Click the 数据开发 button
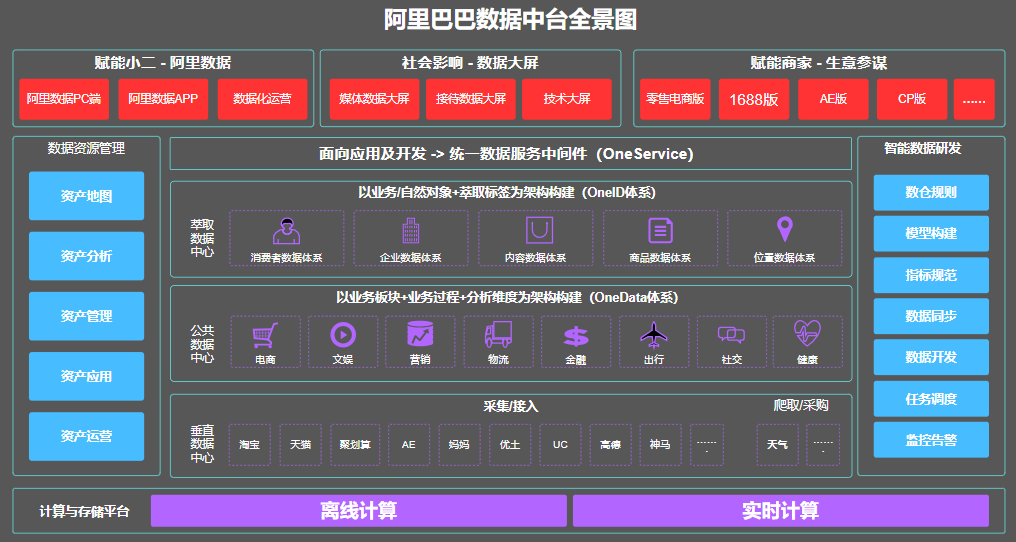The height and width of the screenshot is (542, 1016). coord(931,357)
